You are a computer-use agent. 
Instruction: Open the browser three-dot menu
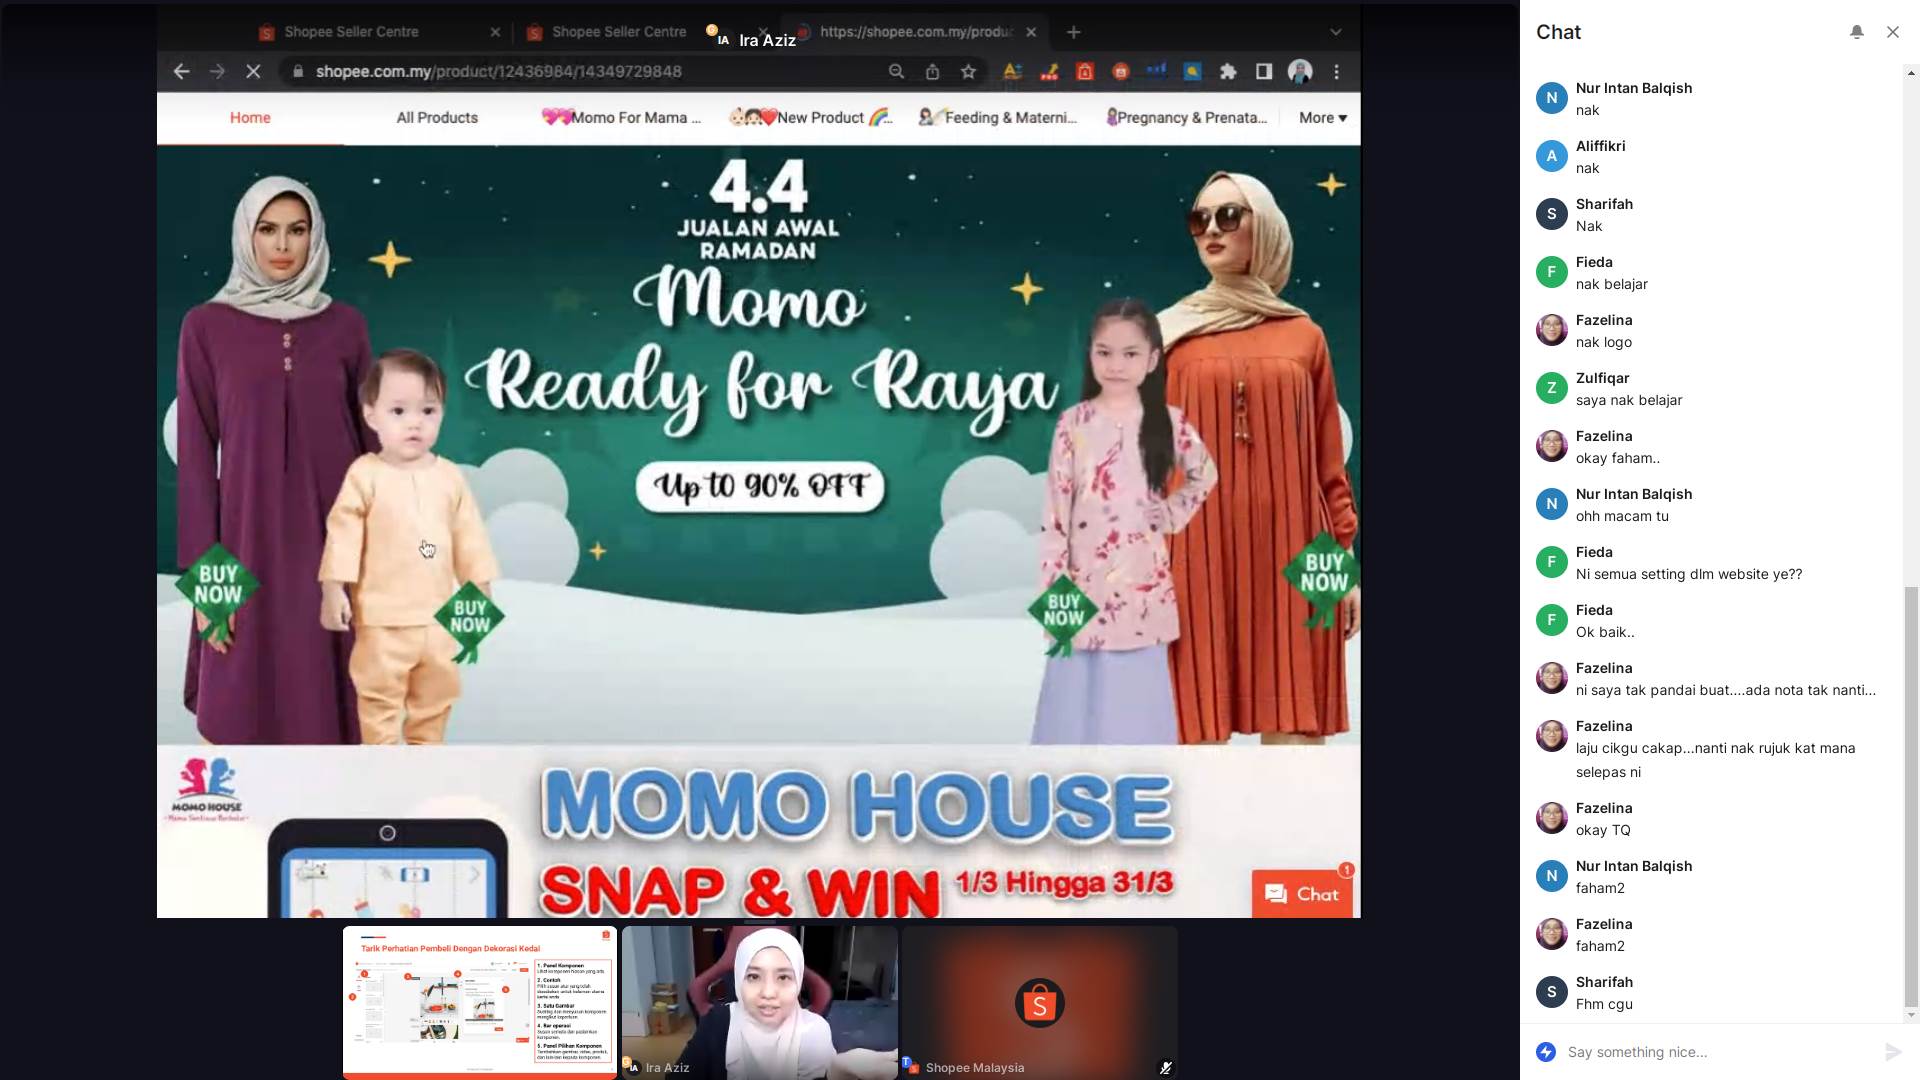point(1336,72)
